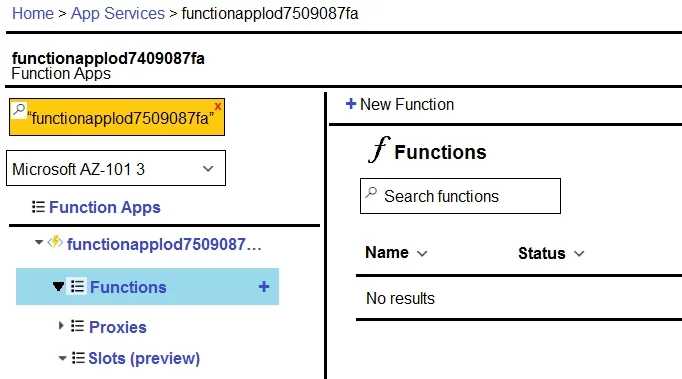Open the Microsoft AZ-101 3 subscription dropdown
This screenshot has width=682, height=379.
116,168
